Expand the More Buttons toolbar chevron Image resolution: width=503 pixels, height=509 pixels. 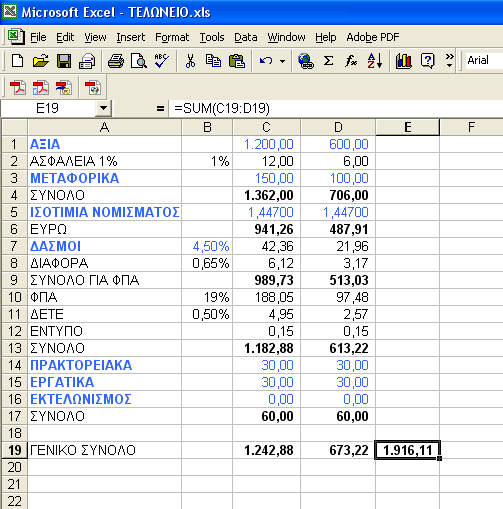click(449, 61)
